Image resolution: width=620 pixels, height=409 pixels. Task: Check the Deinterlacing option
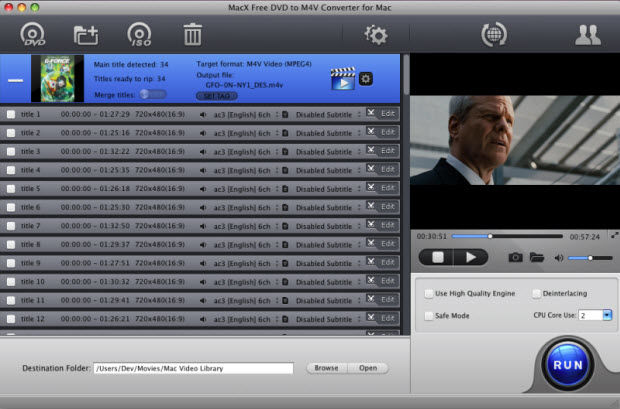536,293
